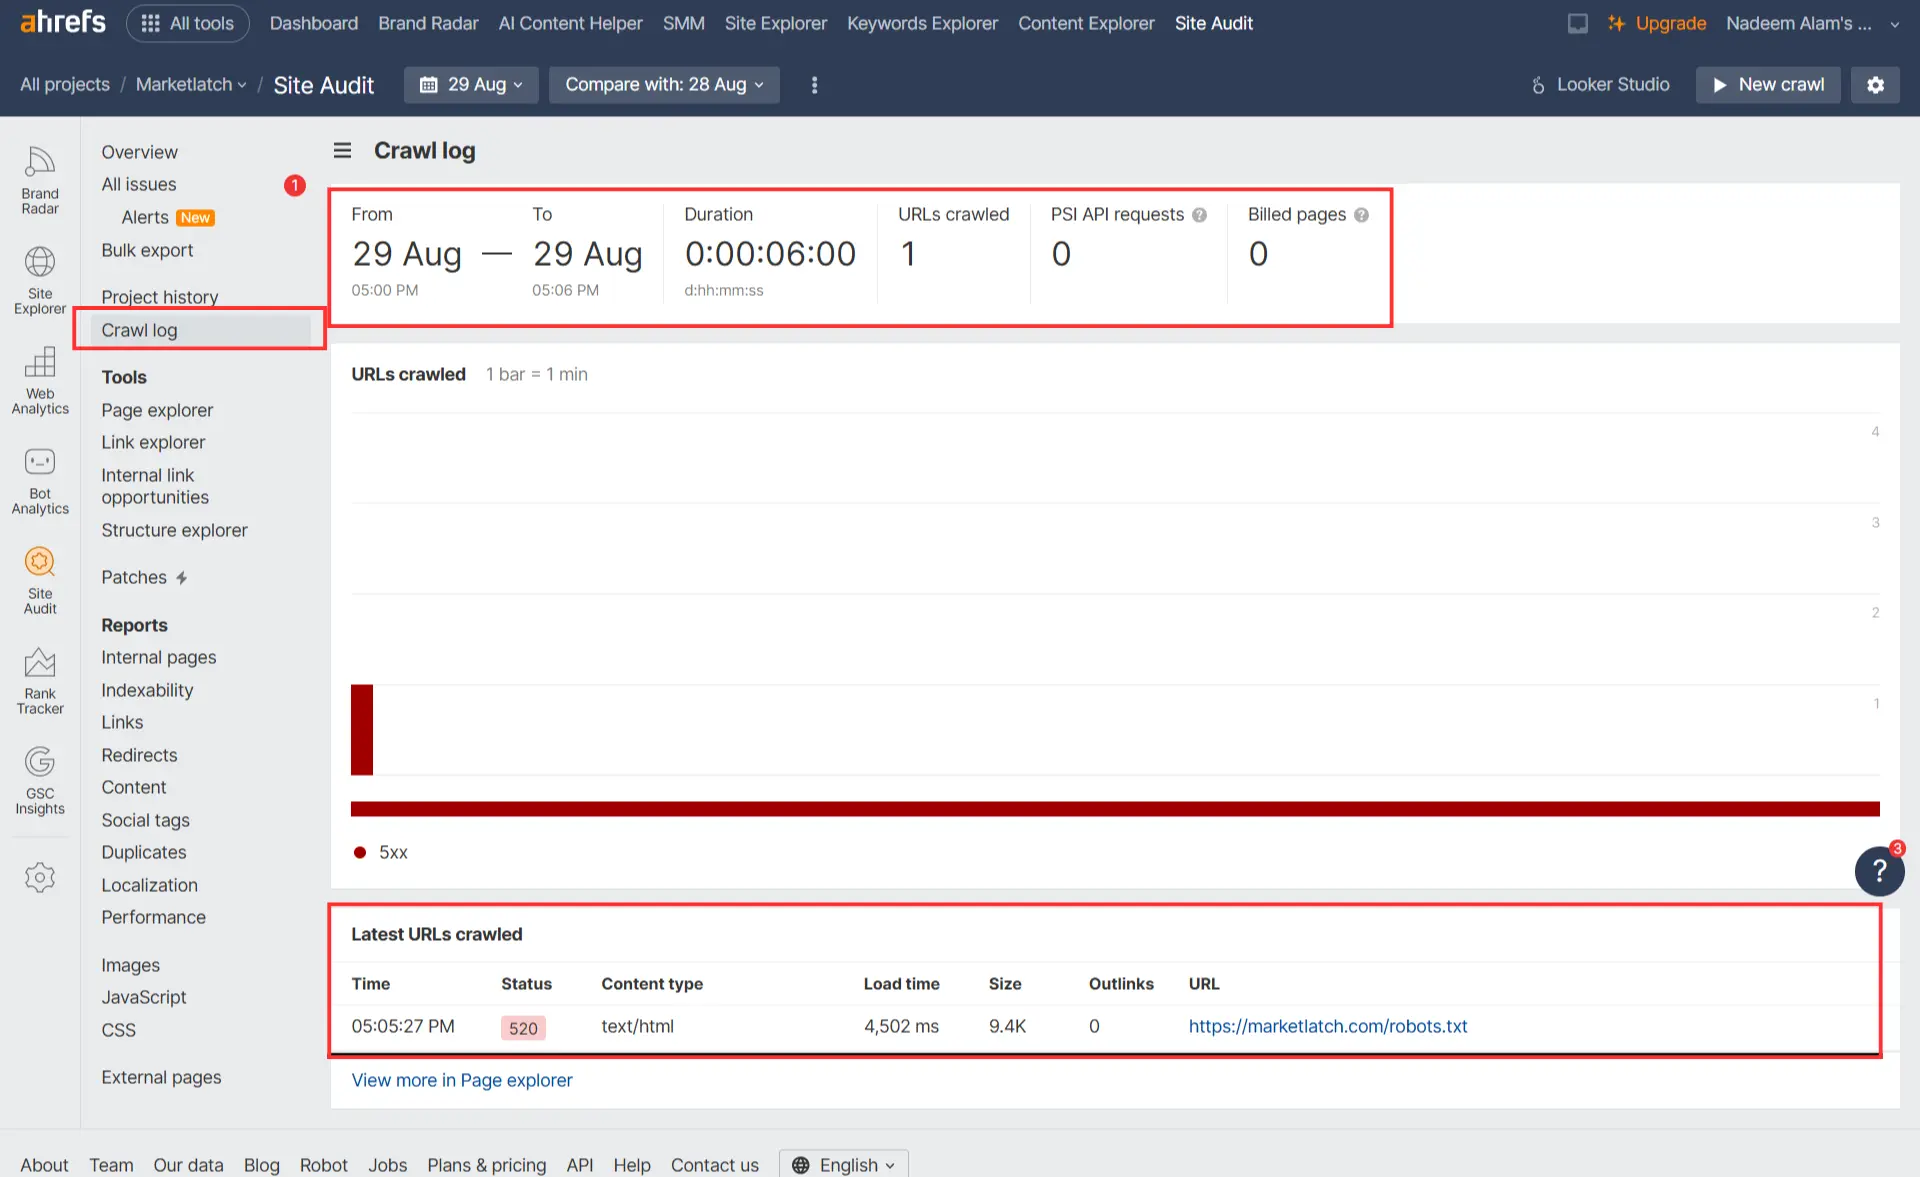Open Rank Tracker sidebar icon
The width and height of the screenshot is (1920, 1177).
(40, 680)
